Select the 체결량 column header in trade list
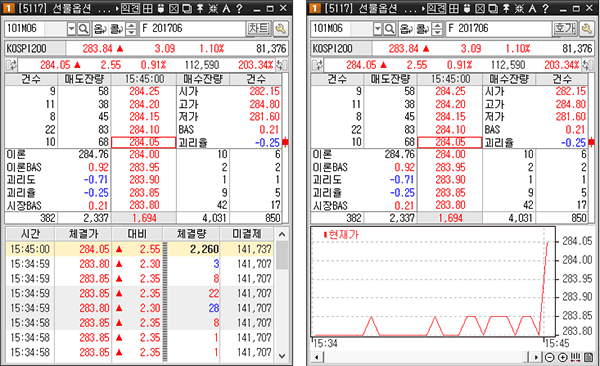 point(191,234)
